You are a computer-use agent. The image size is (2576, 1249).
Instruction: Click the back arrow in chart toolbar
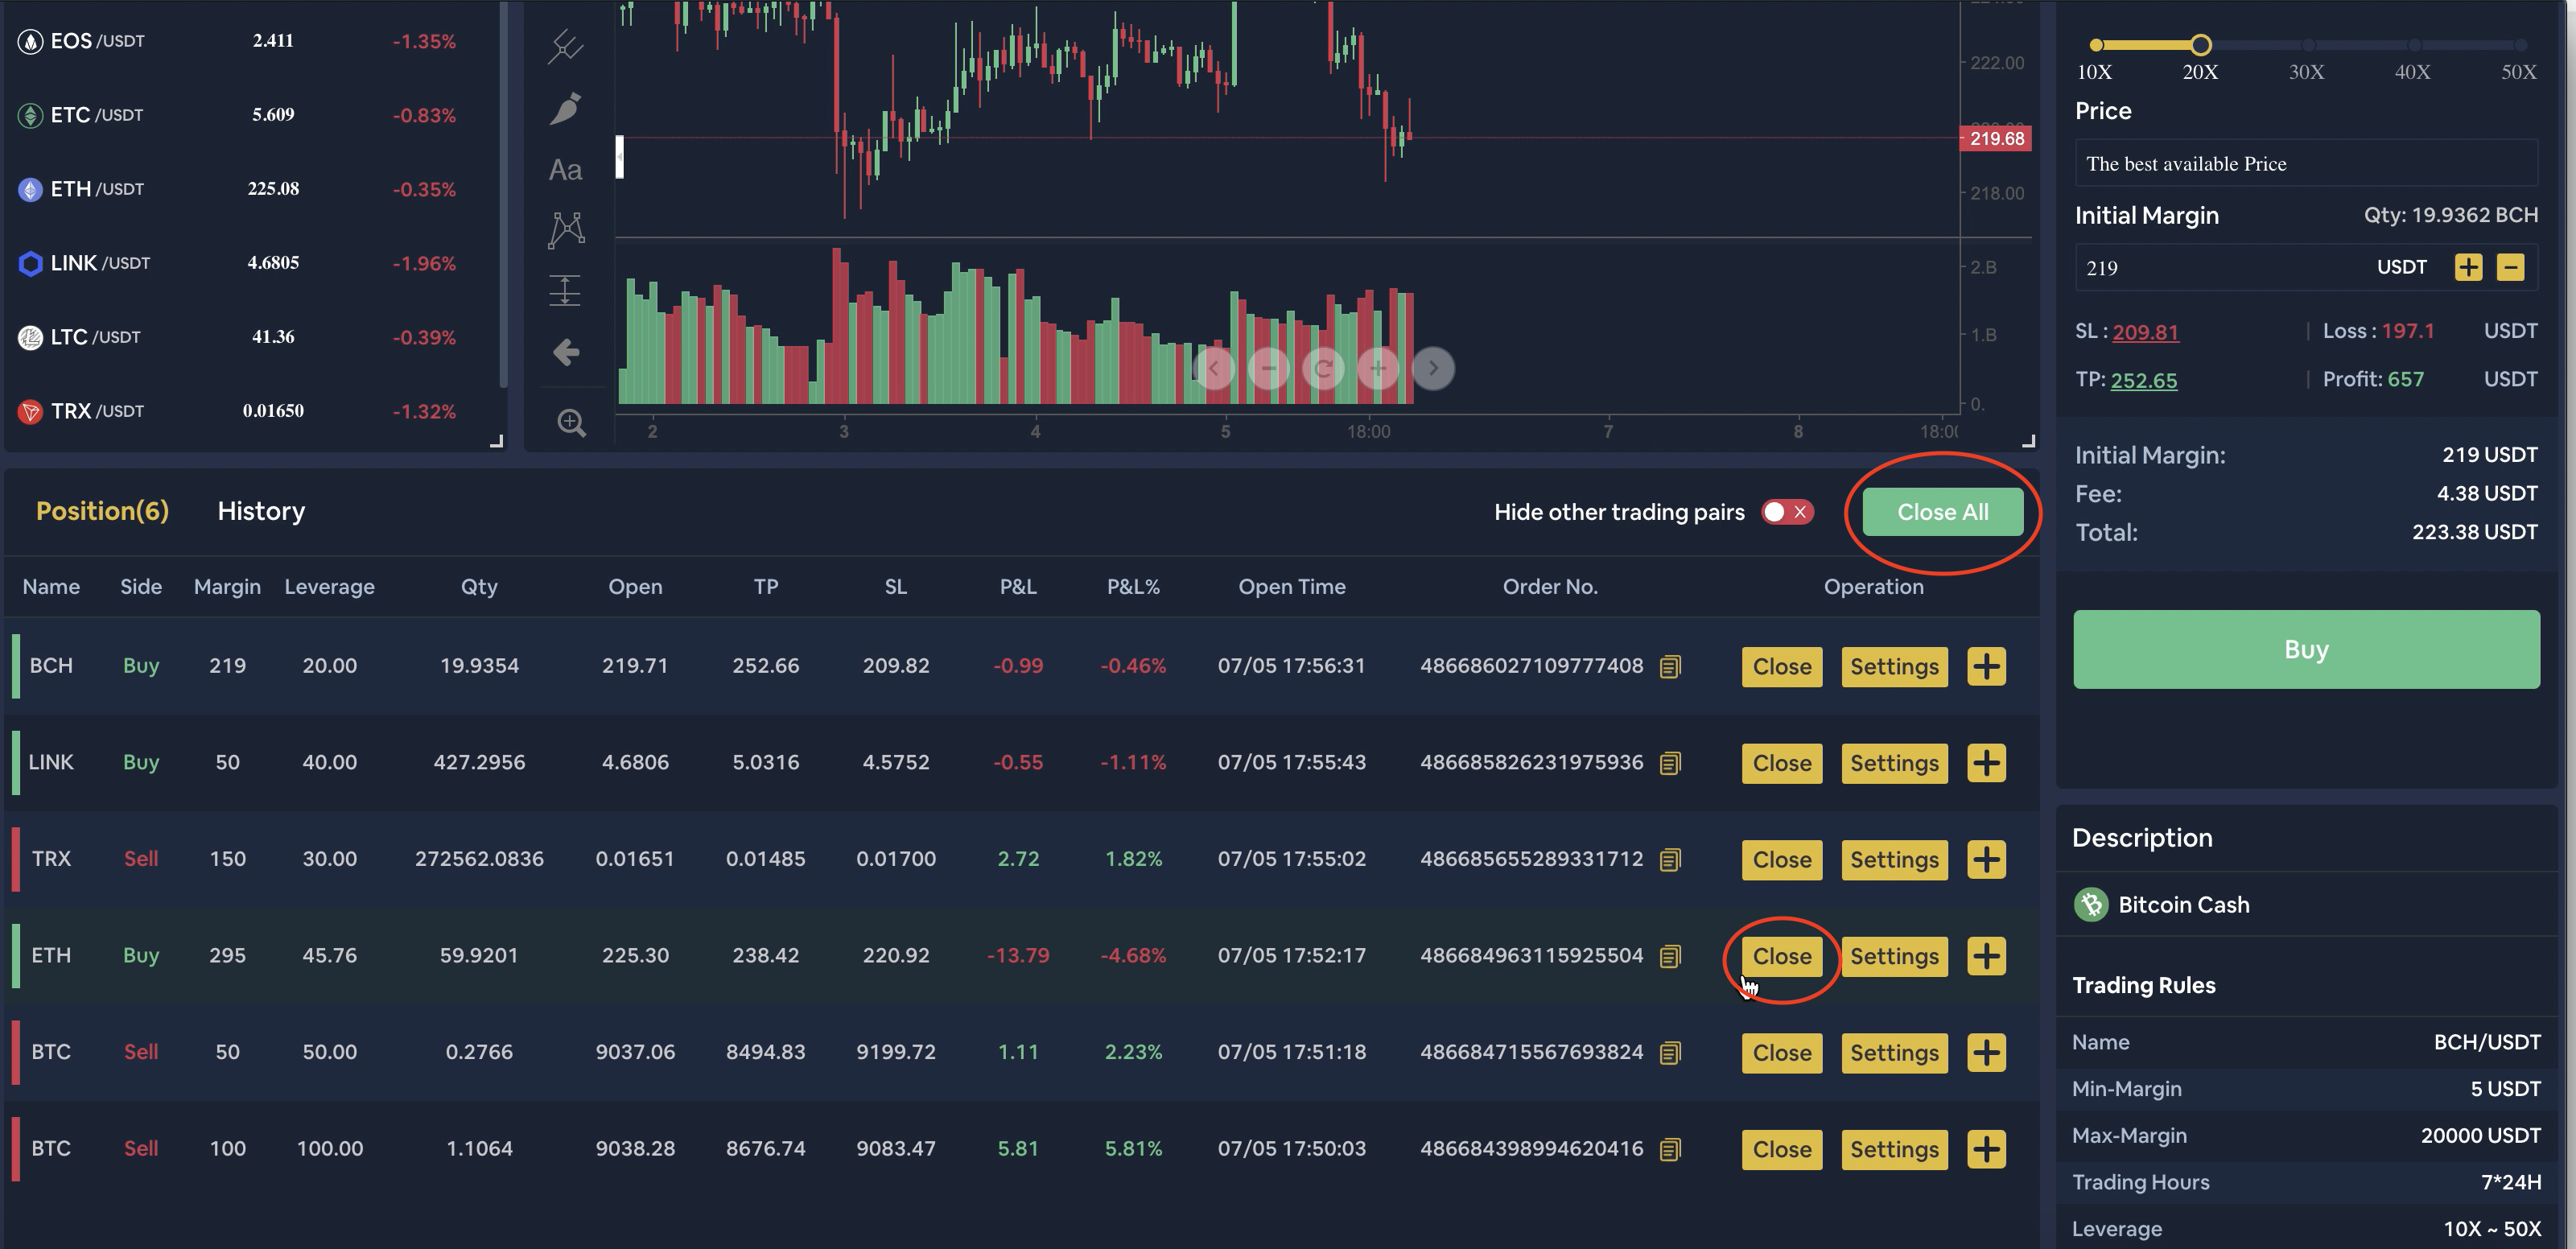coord(566,352)
